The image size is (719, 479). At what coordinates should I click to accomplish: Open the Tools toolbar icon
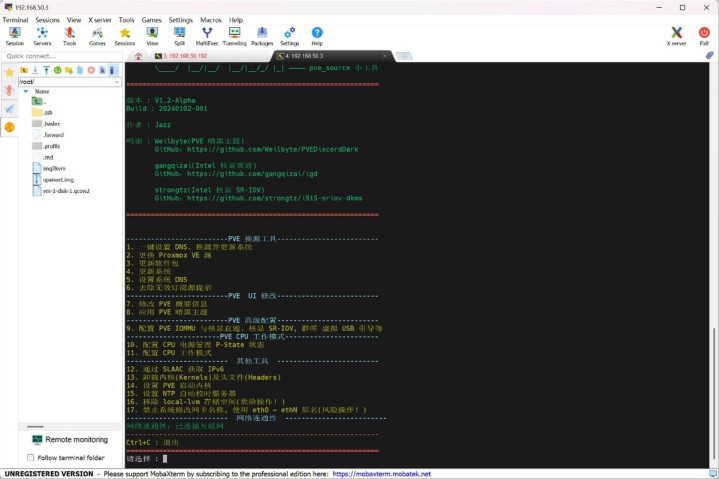click(x=70, y=36)
